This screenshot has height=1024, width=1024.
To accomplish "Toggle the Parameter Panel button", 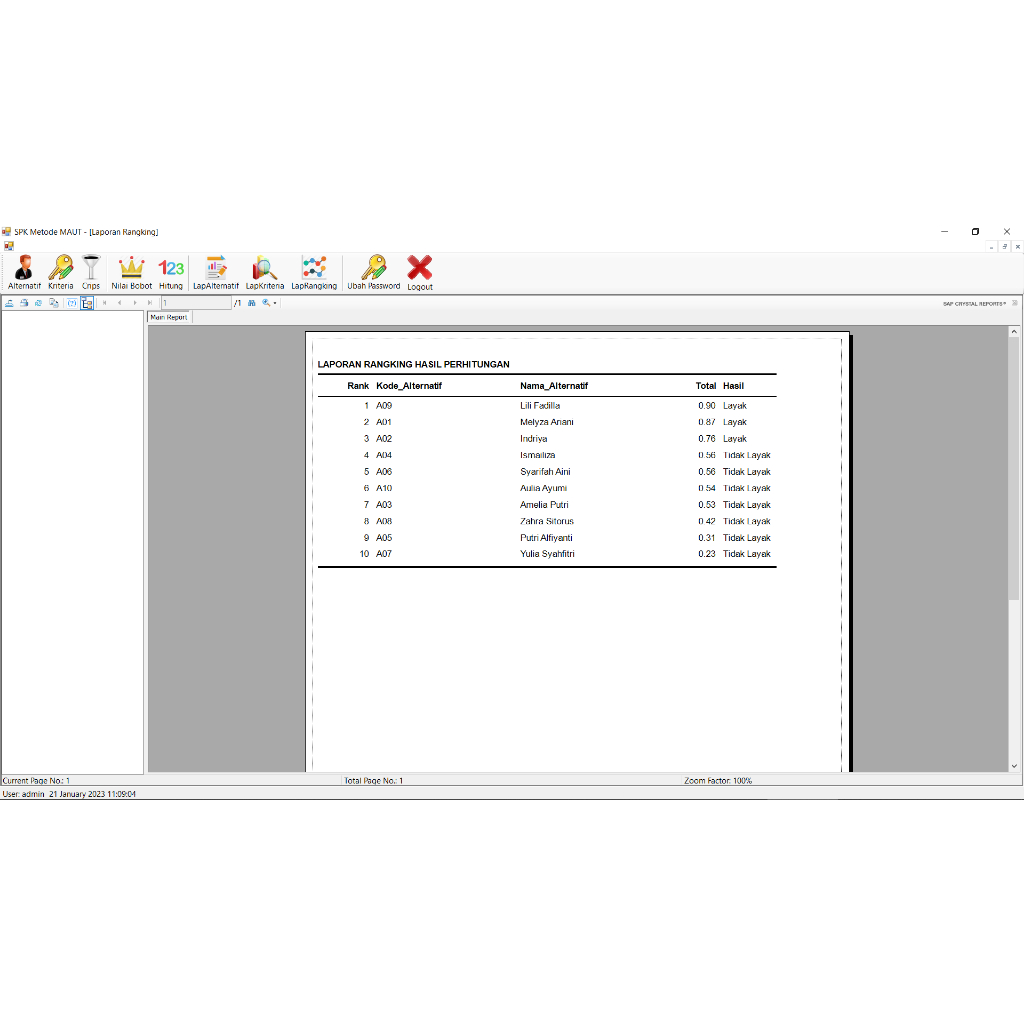I will coord(72,303).
